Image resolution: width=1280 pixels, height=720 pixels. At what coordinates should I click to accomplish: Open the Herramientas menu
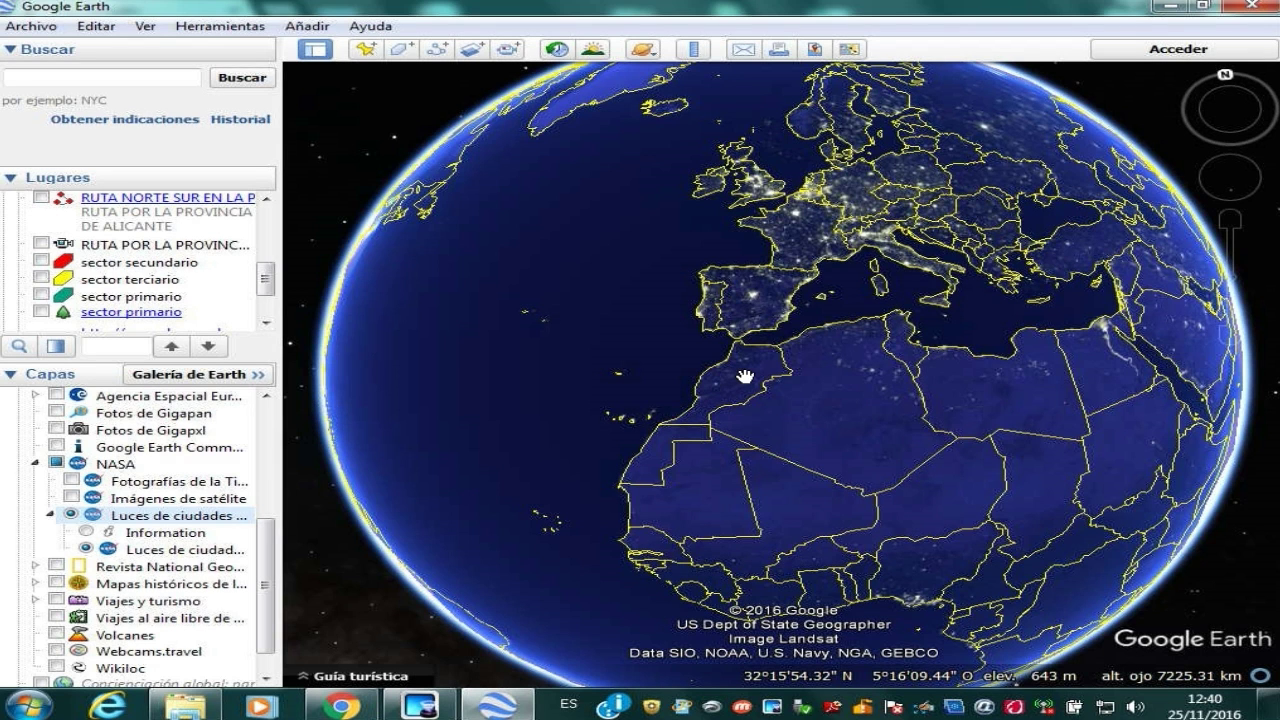[x=220, y=26]
